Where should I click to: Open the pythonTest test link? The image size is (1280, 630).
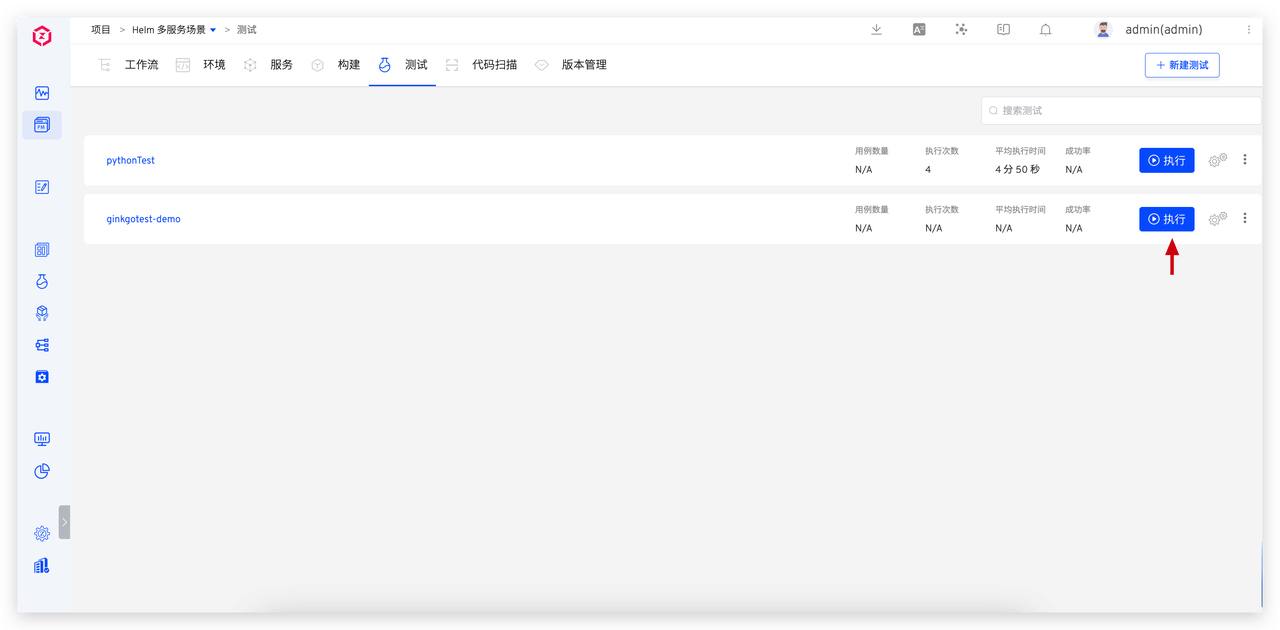[131, 160]
